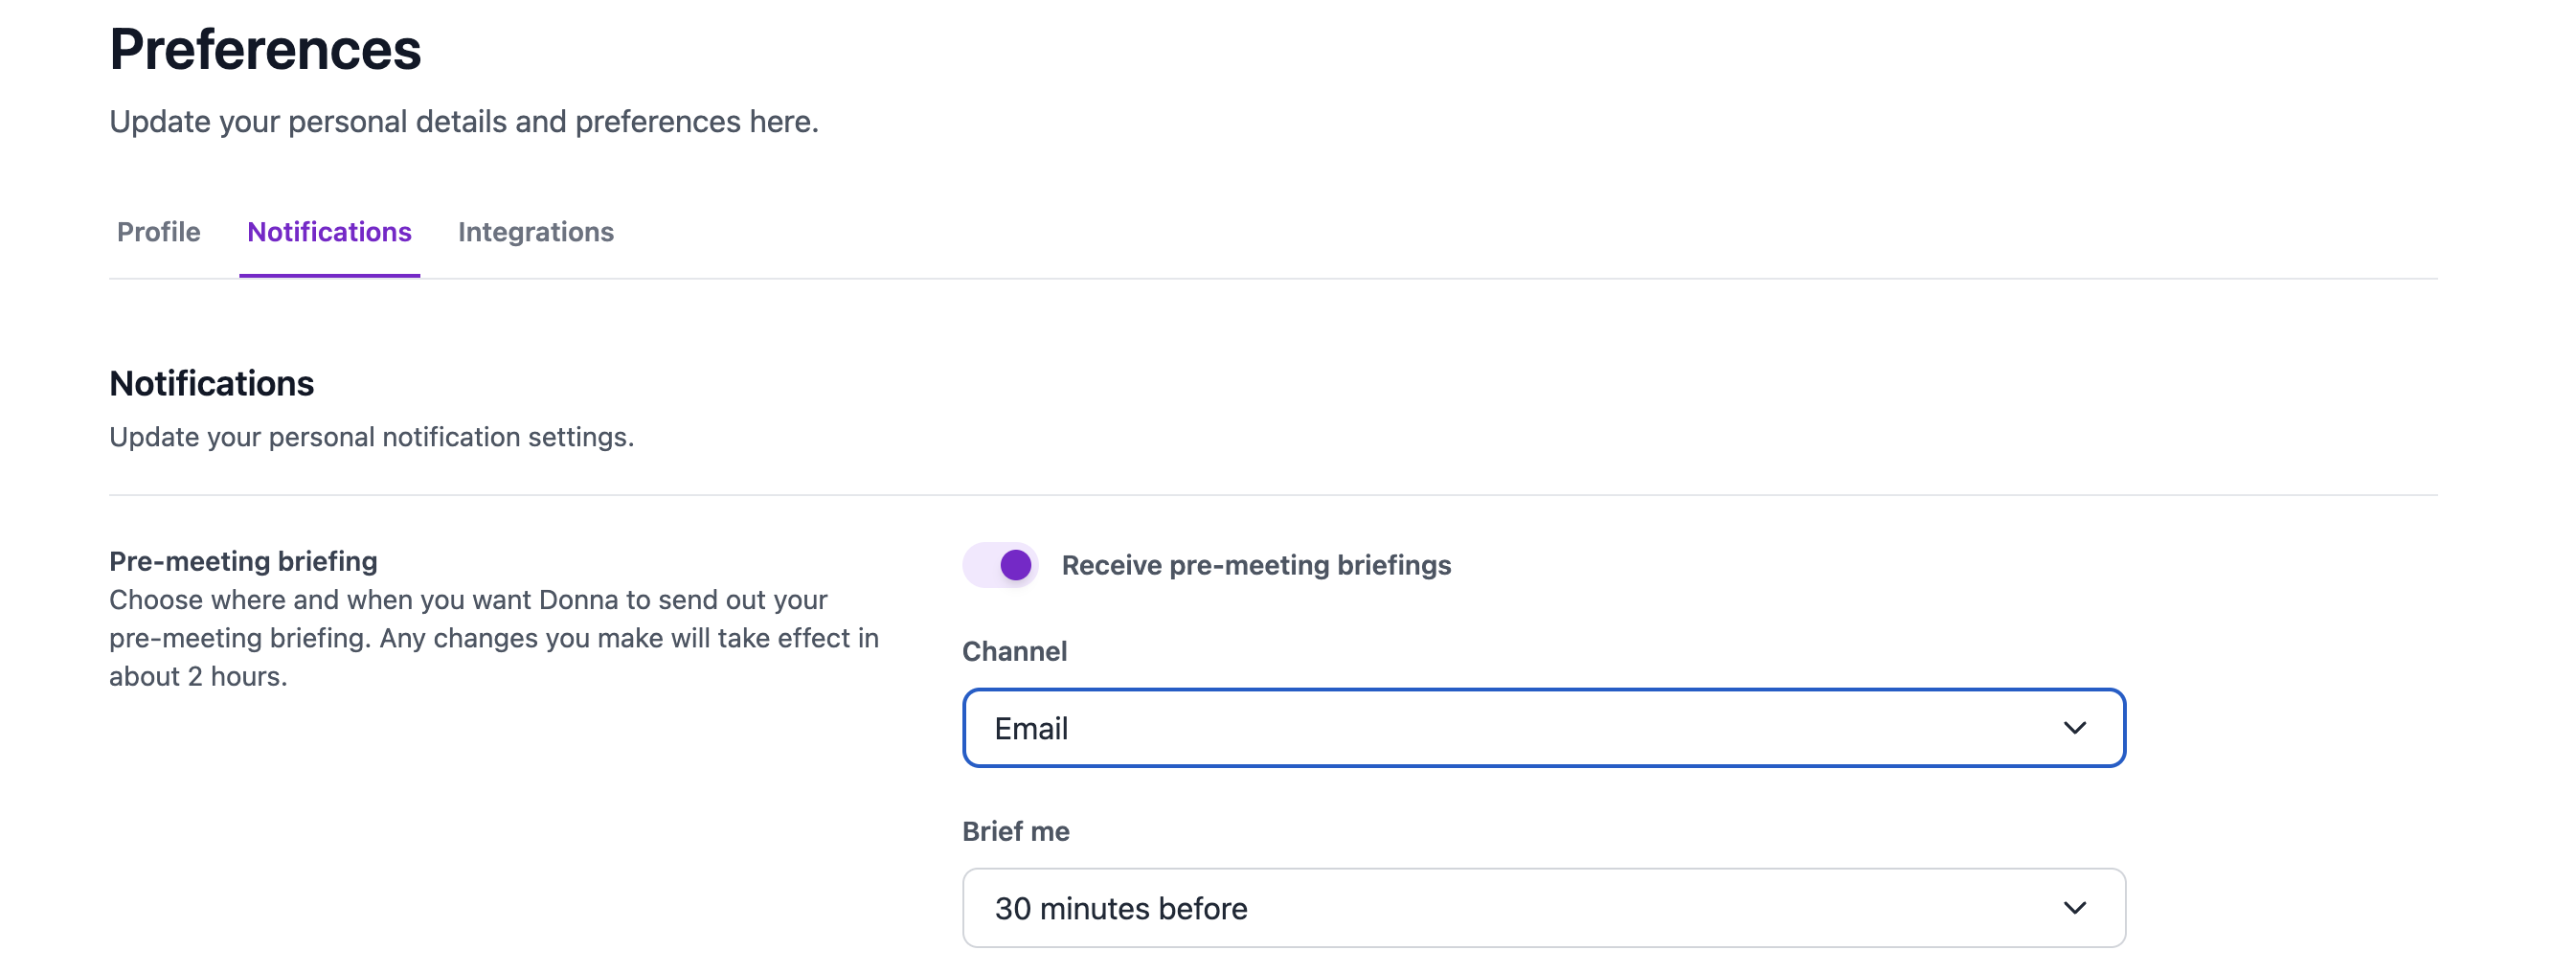Click the 'Receive pre-meeting briefings' label

(x=1255, y=565)
